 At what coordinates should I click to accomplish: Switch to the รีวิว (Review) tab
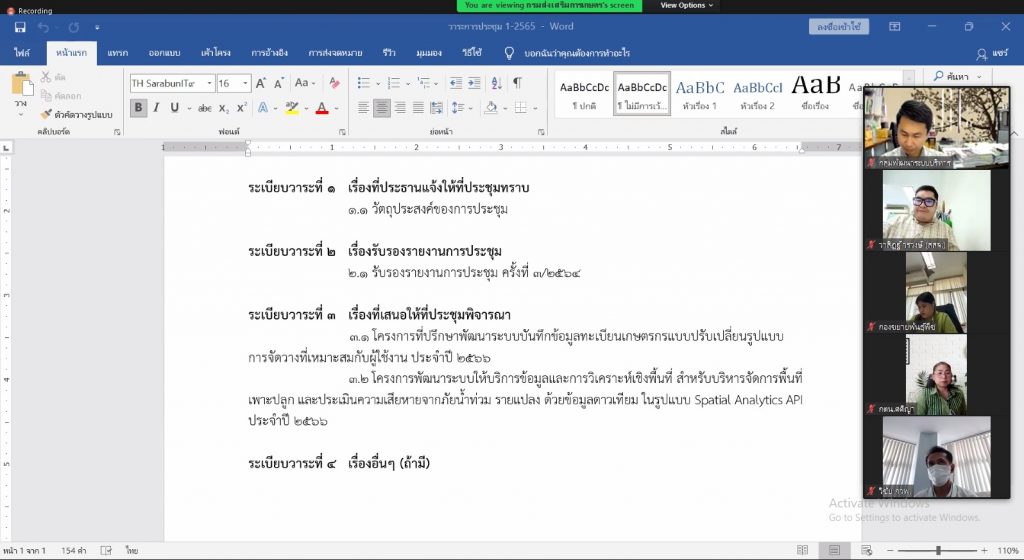[x=388, y=53]
